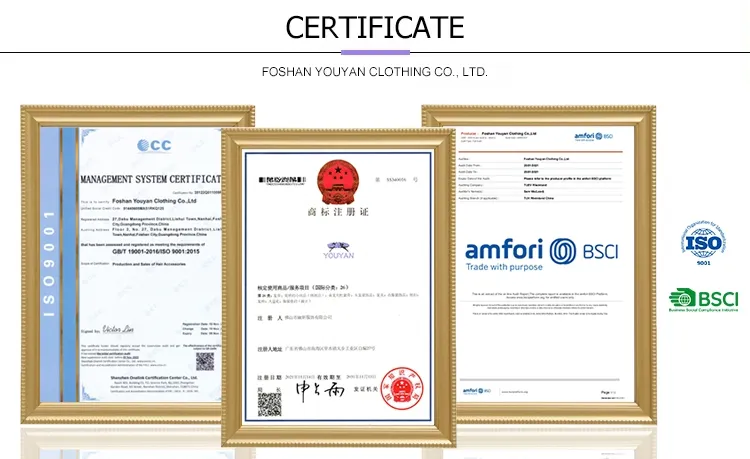This screenshot has height=459, width=750.
Task: Click the red round seal stamp
Action: 402,388
